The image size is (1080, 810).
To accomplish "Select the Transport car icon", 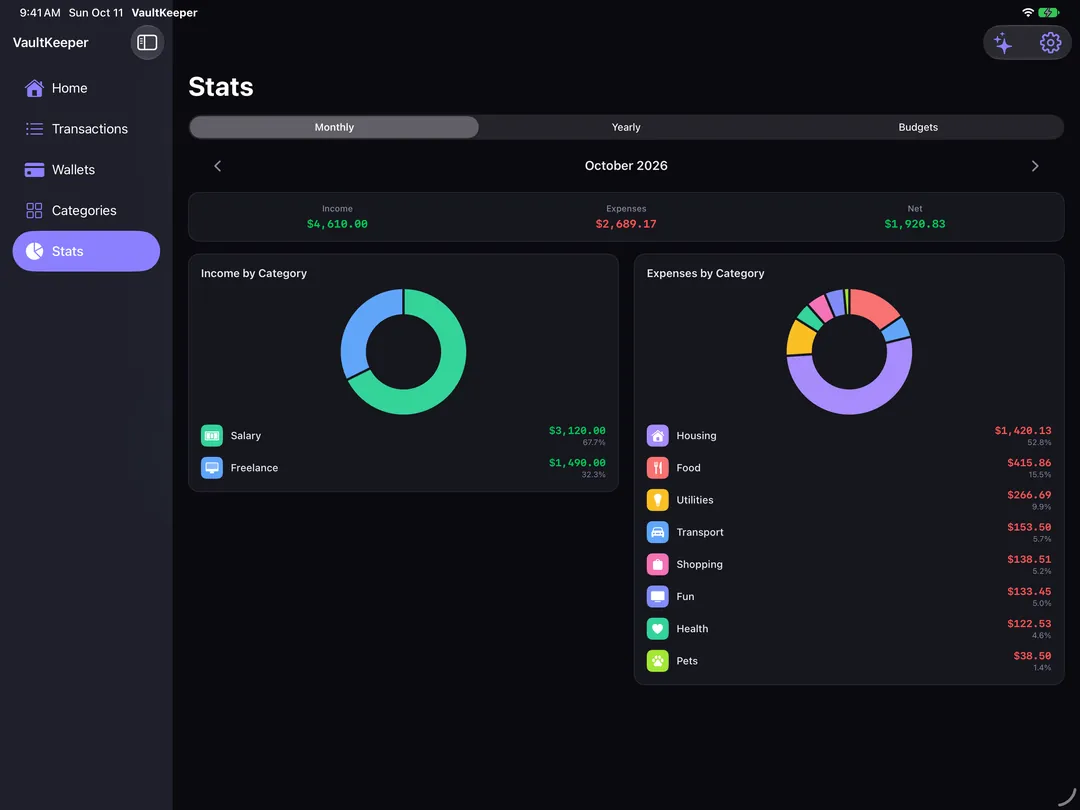I will click(657, 532).
